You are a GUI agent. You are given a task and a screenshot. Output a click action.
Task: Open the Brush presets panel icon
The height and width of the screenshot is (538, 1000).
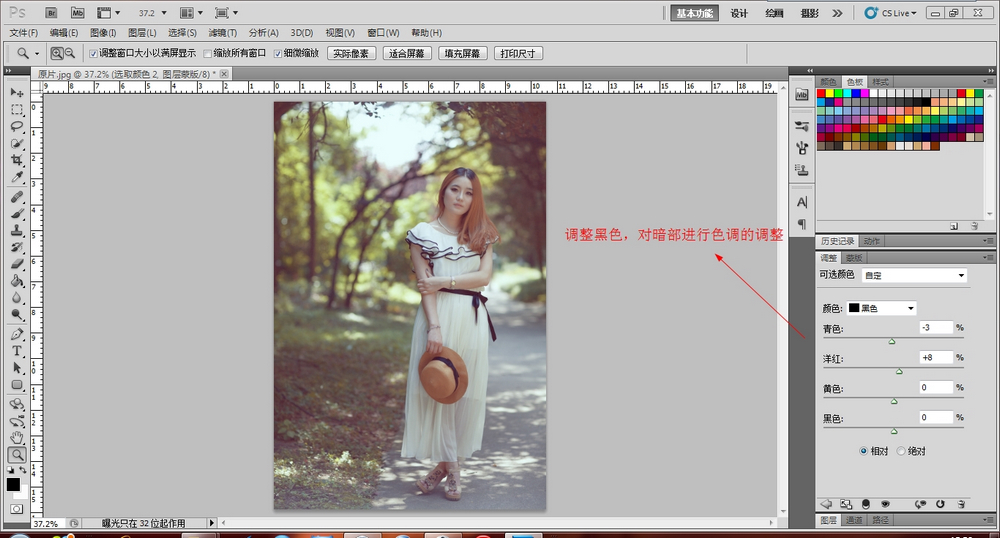pyautogui.click(x=802, y=126)
